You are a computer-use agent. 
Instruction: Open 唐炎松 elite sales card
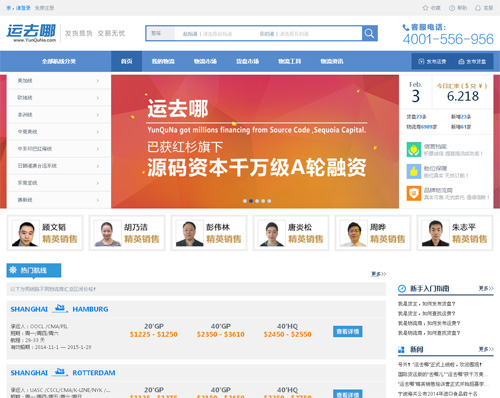click(291, 233)
